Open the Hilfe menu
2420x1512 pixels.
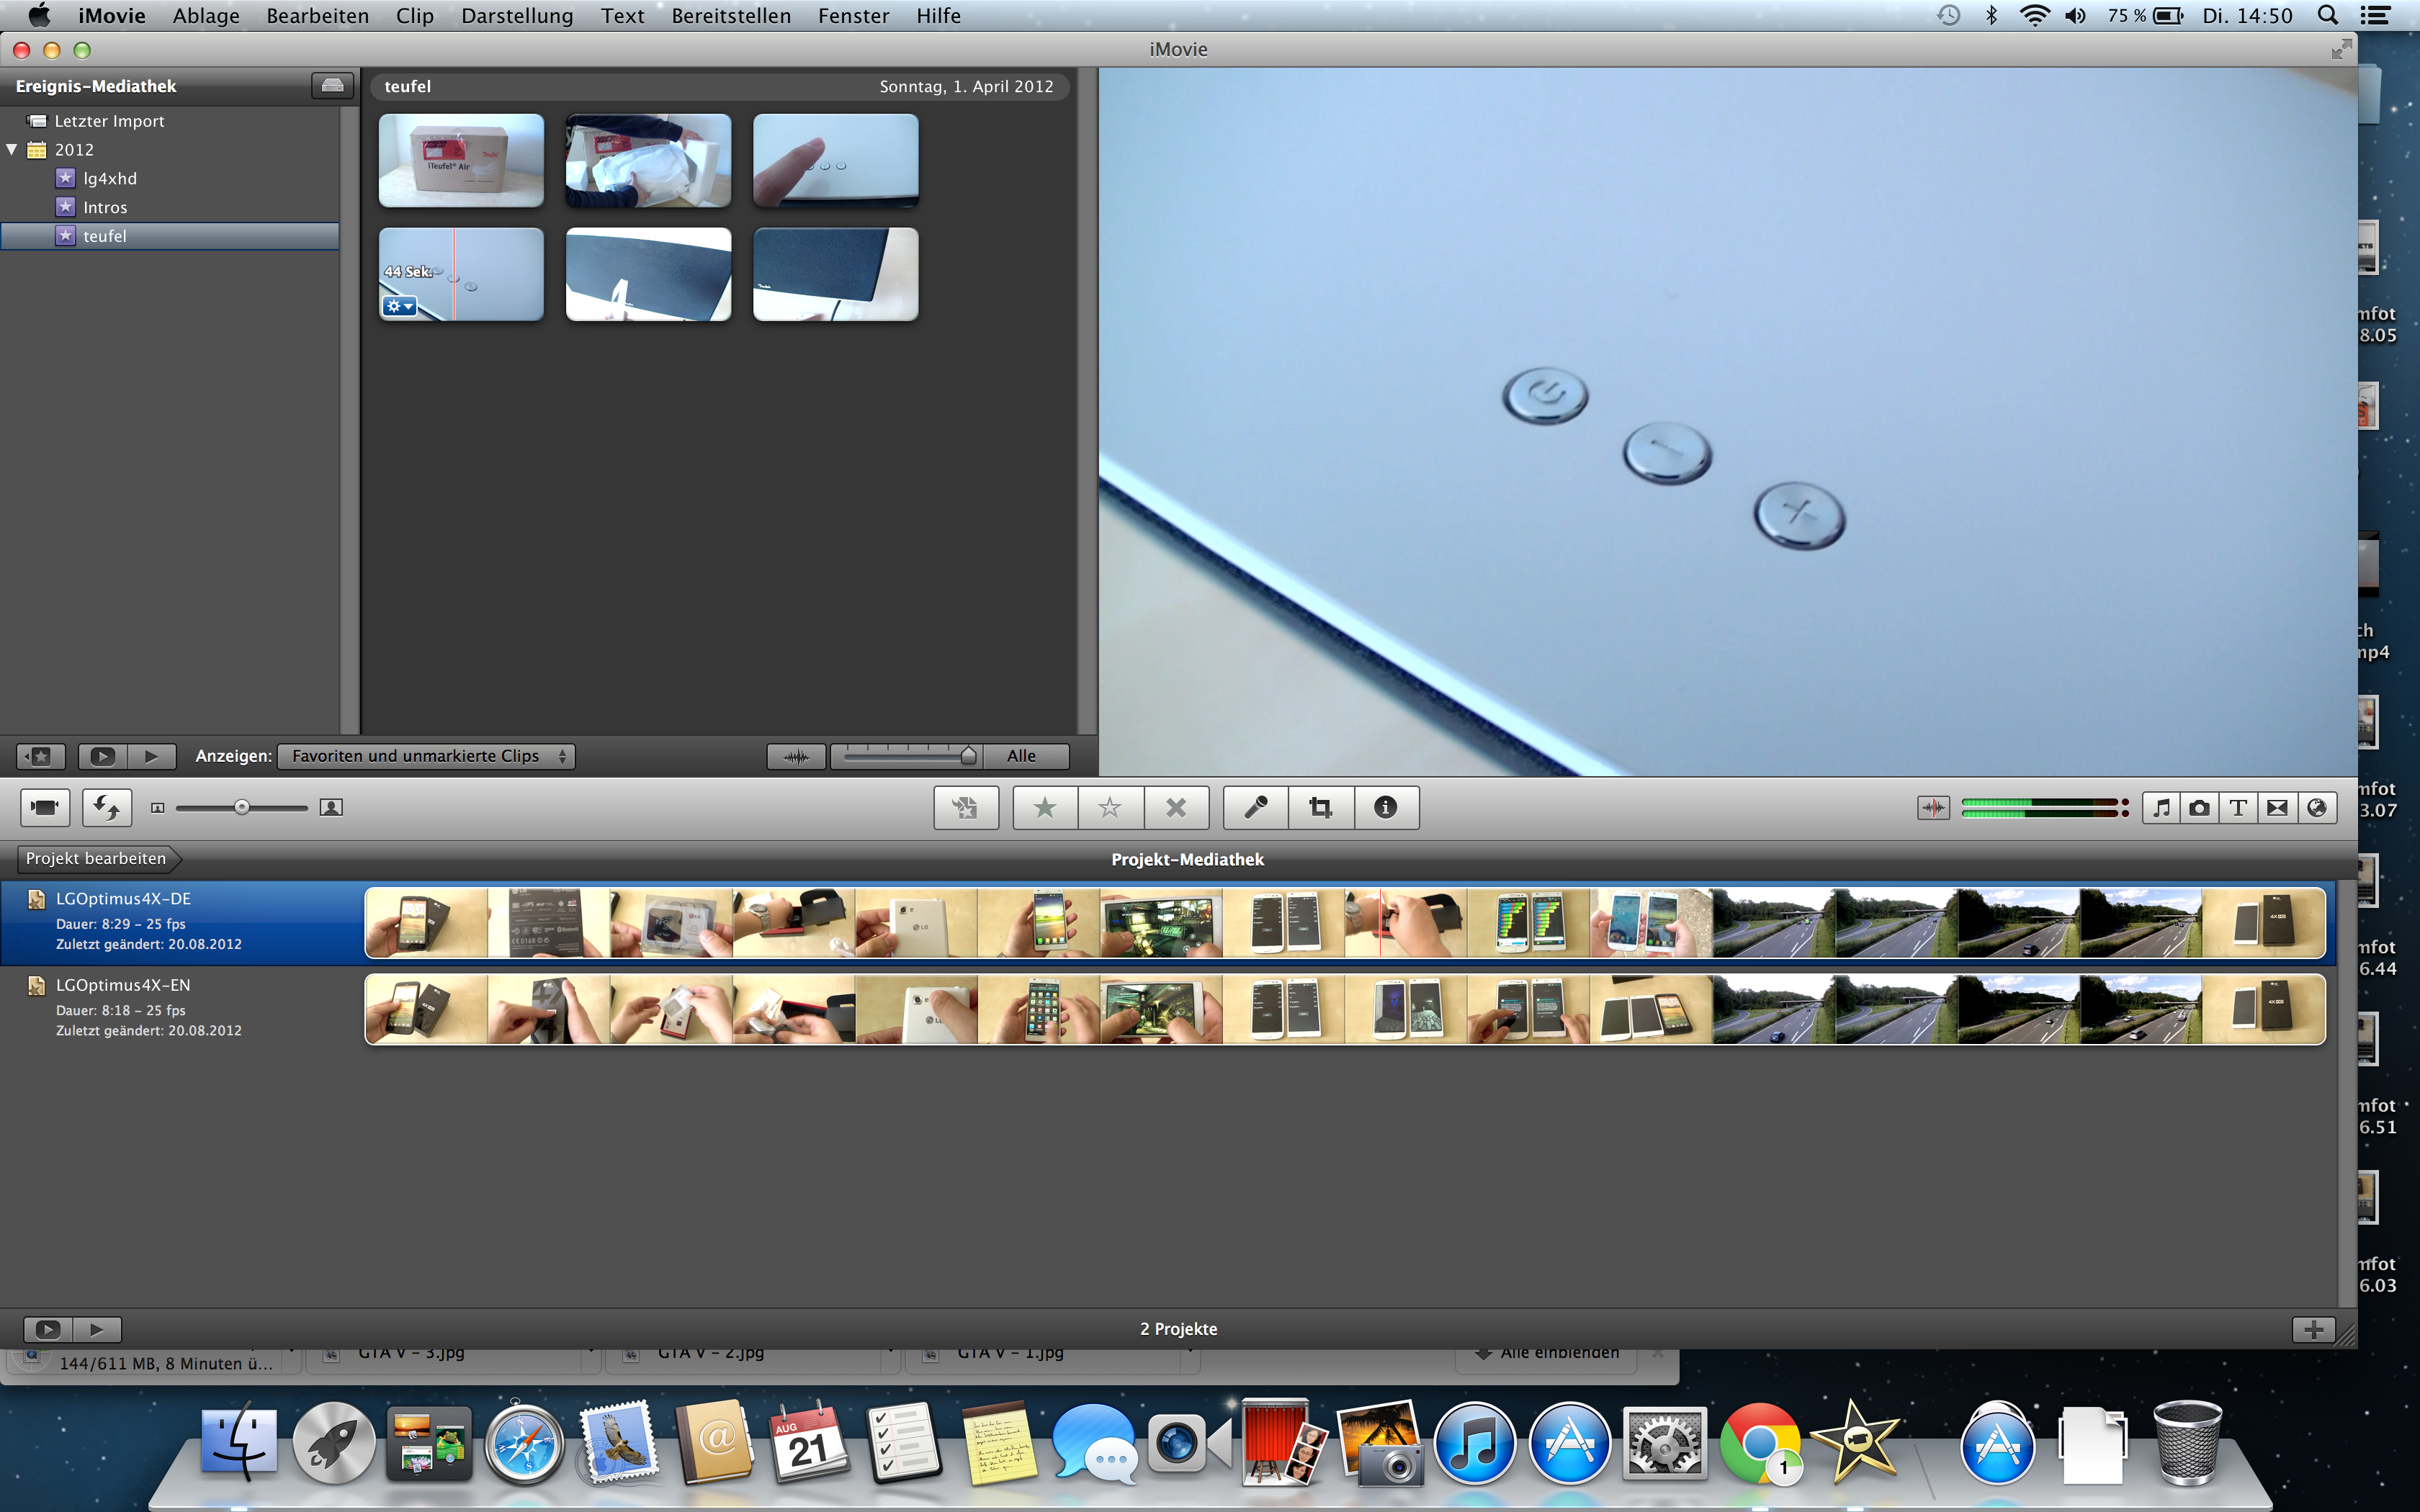click(938, 16)
